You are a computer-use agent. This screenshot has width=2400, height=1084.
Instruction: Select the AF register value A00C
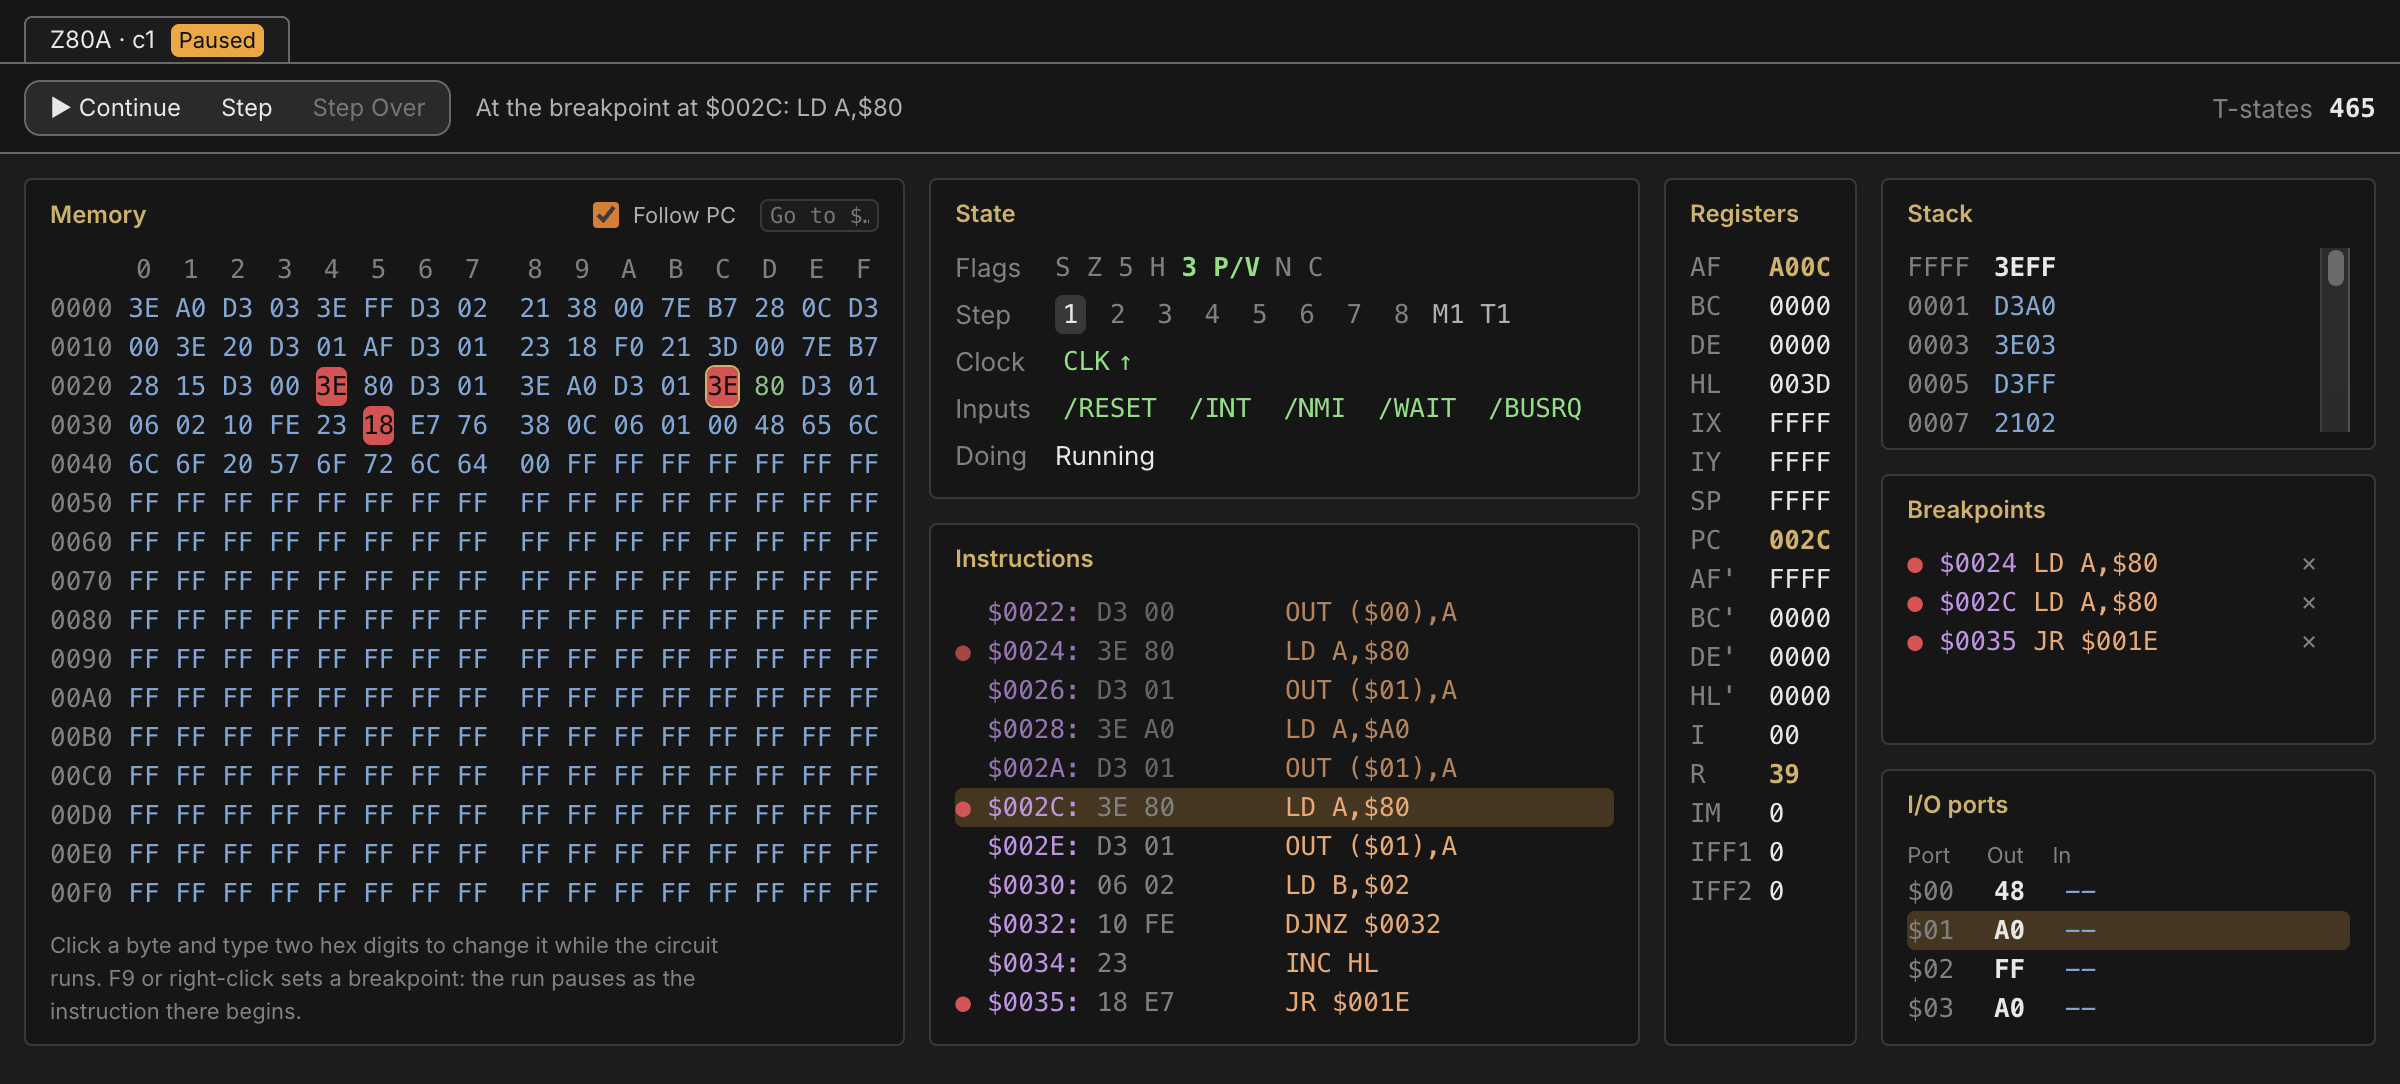[x=1799, y=267]
